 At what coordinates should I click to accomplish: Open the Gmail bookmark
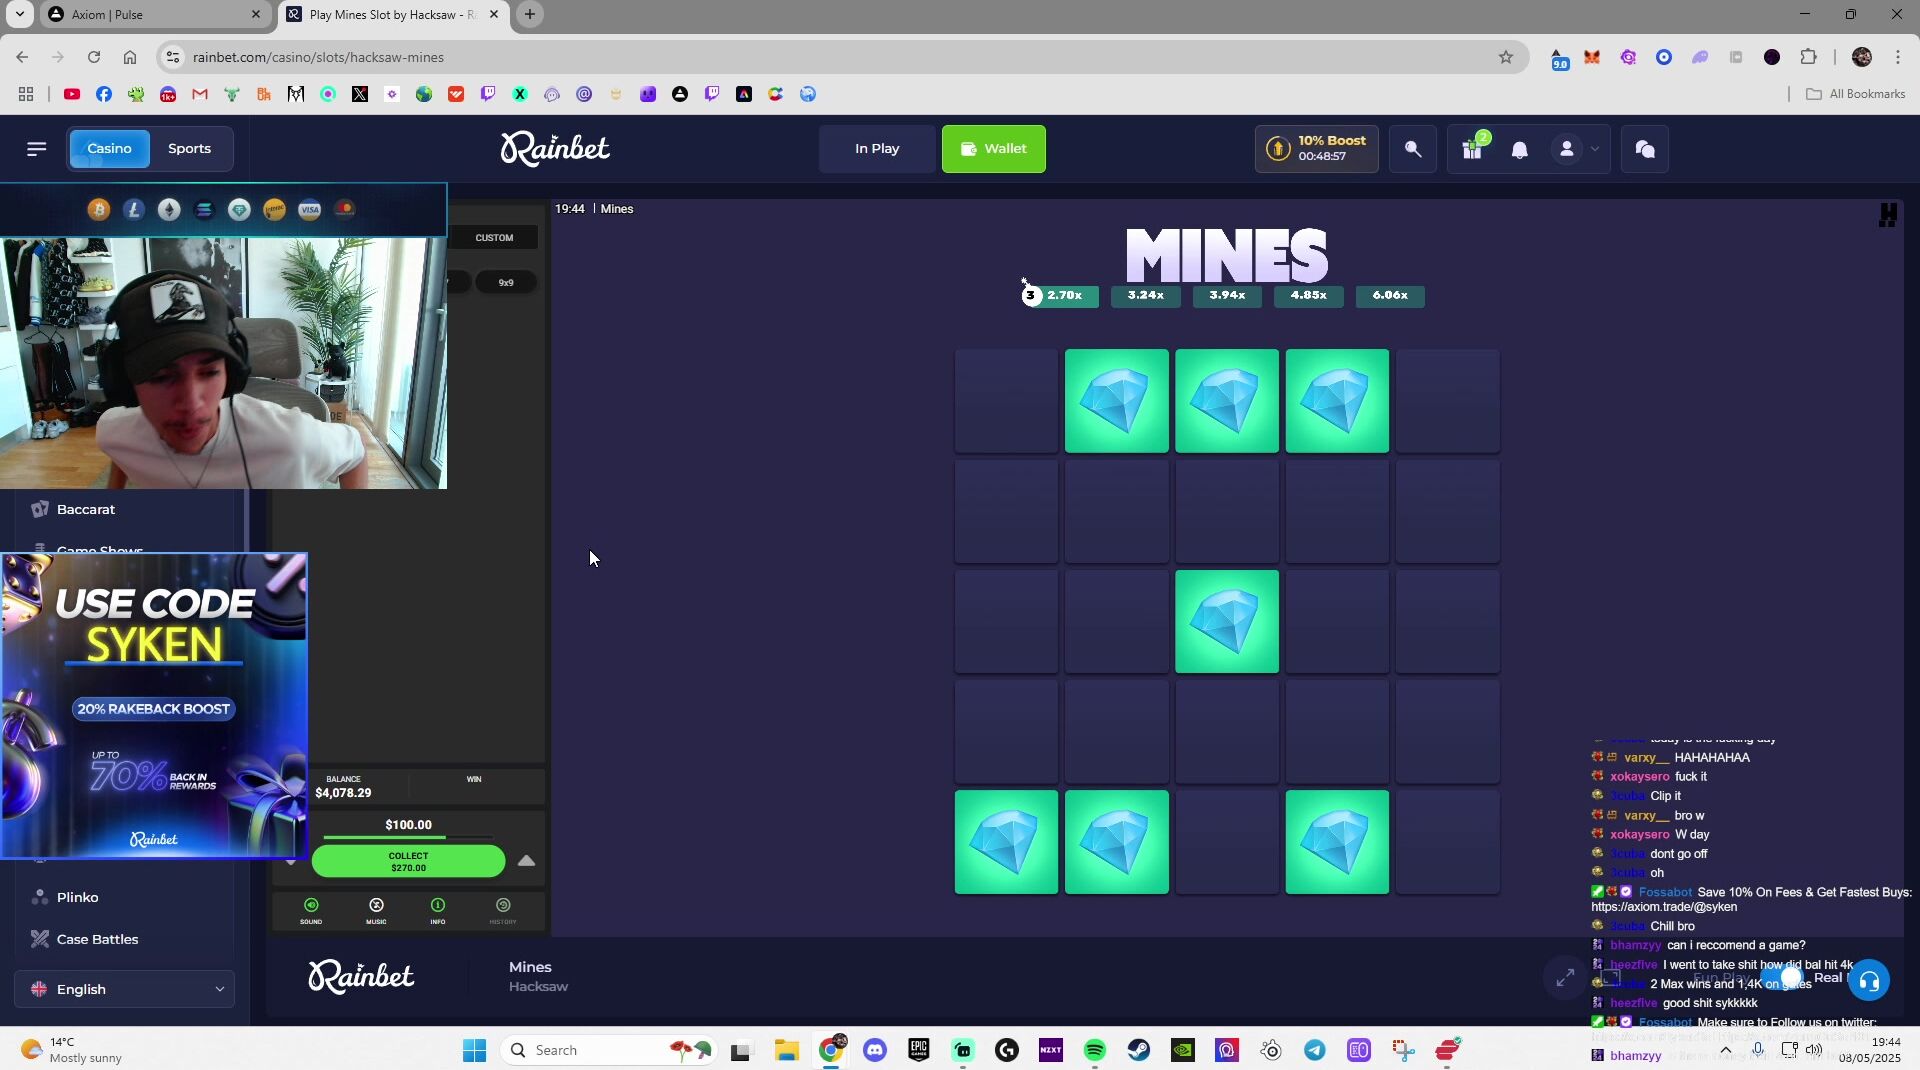tap(200, 94)
